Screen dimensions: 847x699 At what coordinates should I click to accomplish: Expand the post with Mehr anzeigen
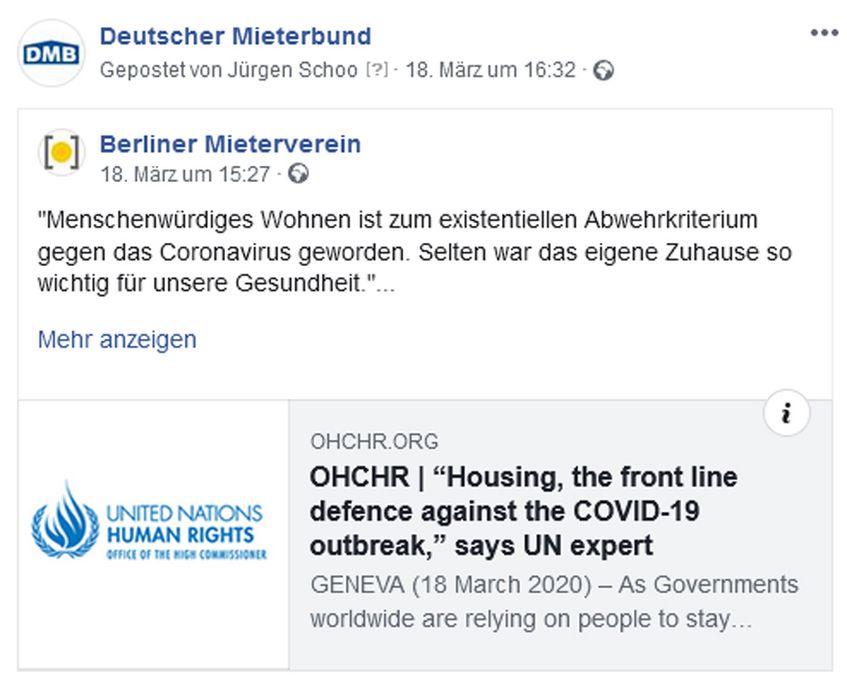click(x=117, y=339)
